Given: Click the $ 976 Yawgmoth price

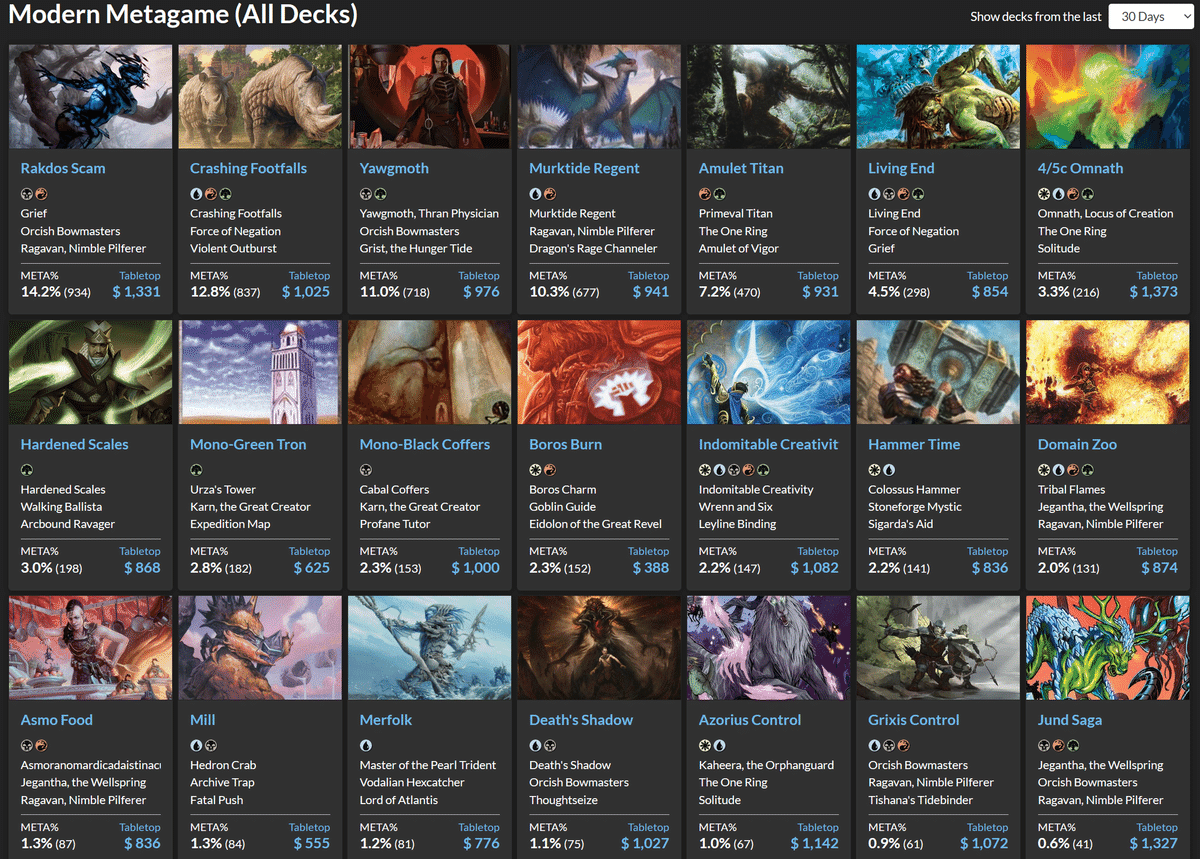Looking at the screenshot, I should (481, 292).
